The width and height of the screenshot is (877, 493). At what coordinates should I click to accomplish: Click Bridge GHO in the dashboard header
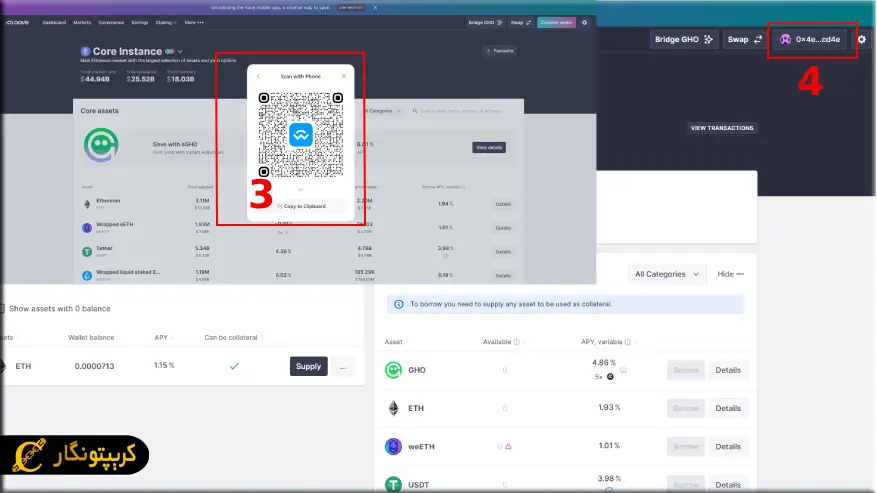click(x=683, y=39)
